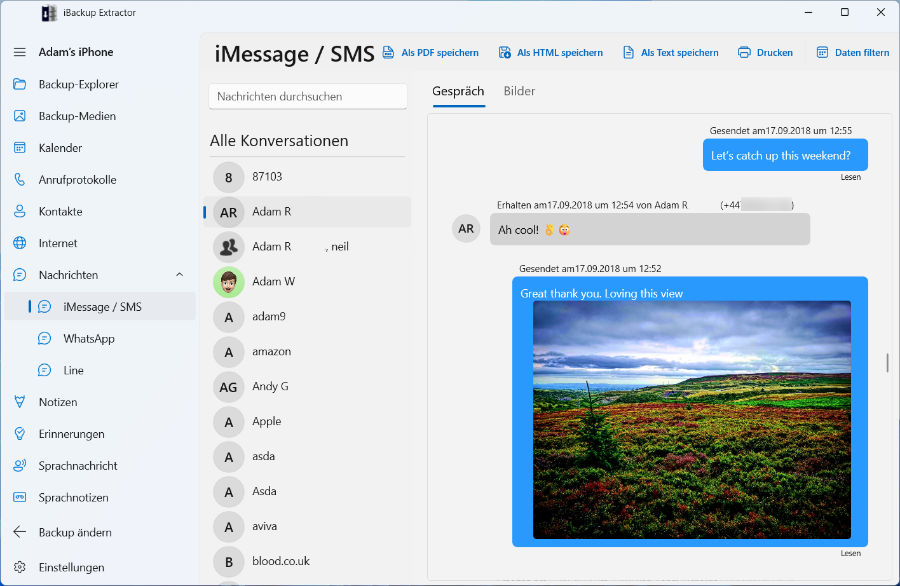Open the landscape photo in message

point(692,420)
